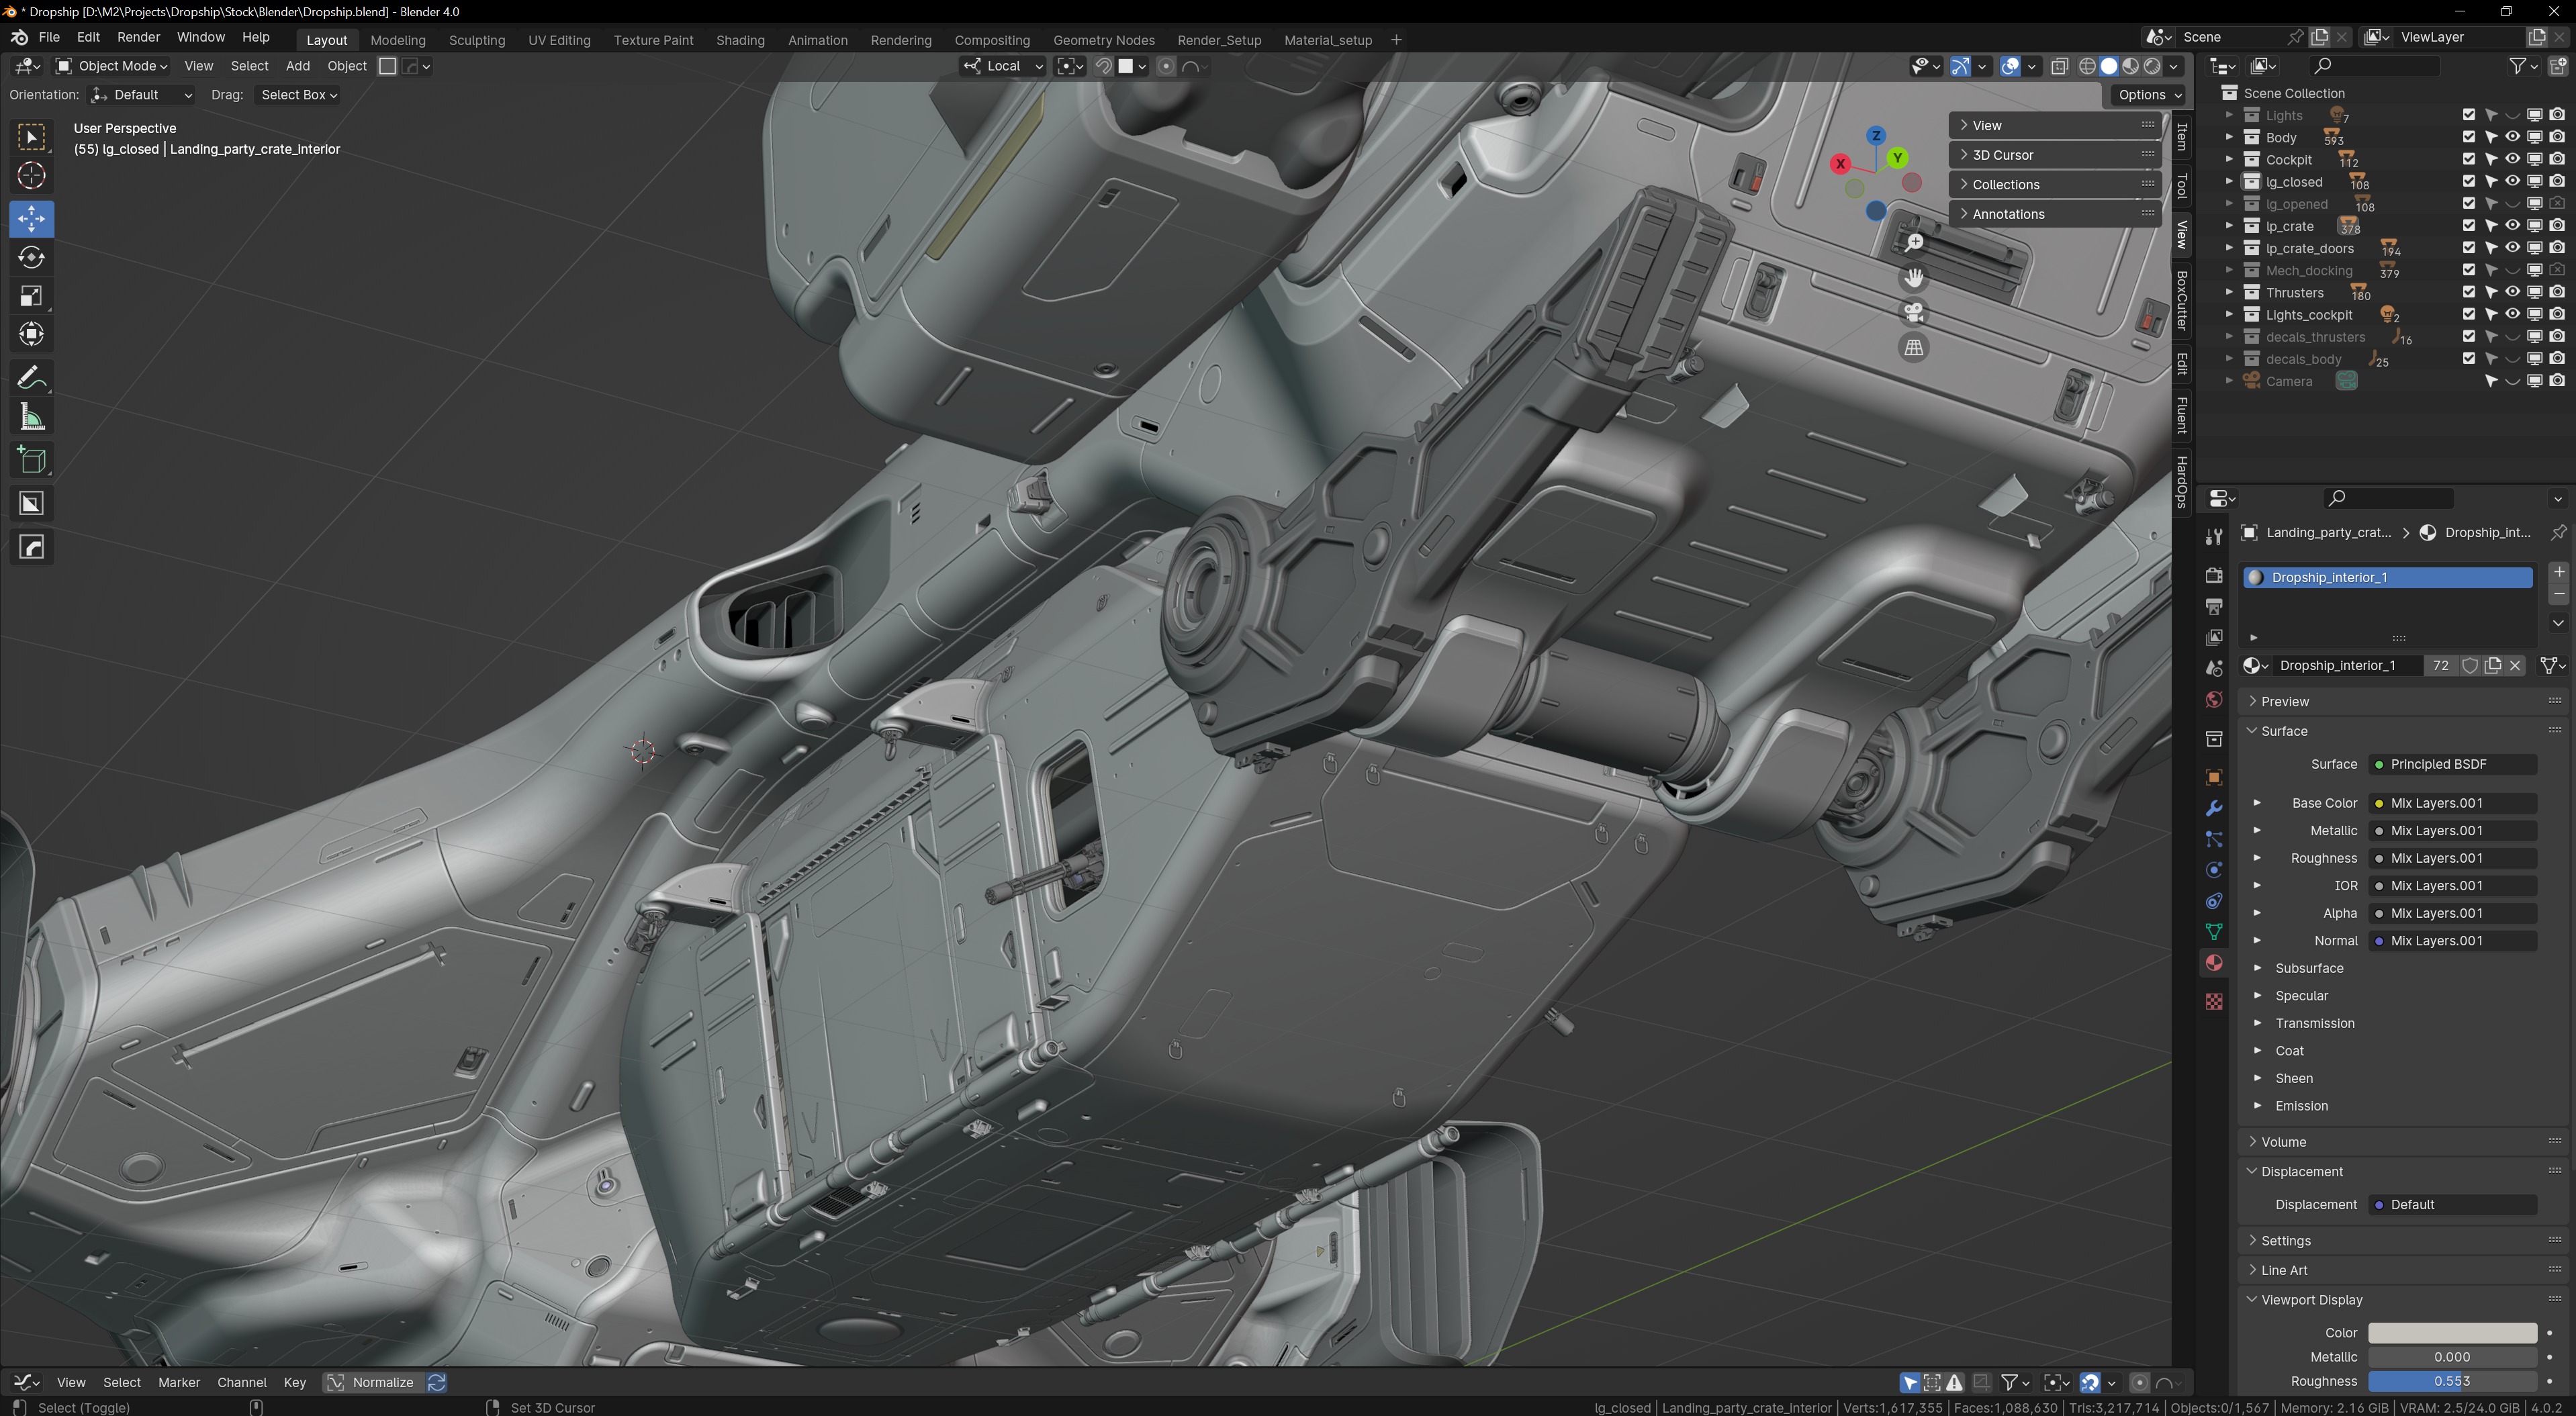Hide the Cockpit collection in viewport

tap(2512, 159)
